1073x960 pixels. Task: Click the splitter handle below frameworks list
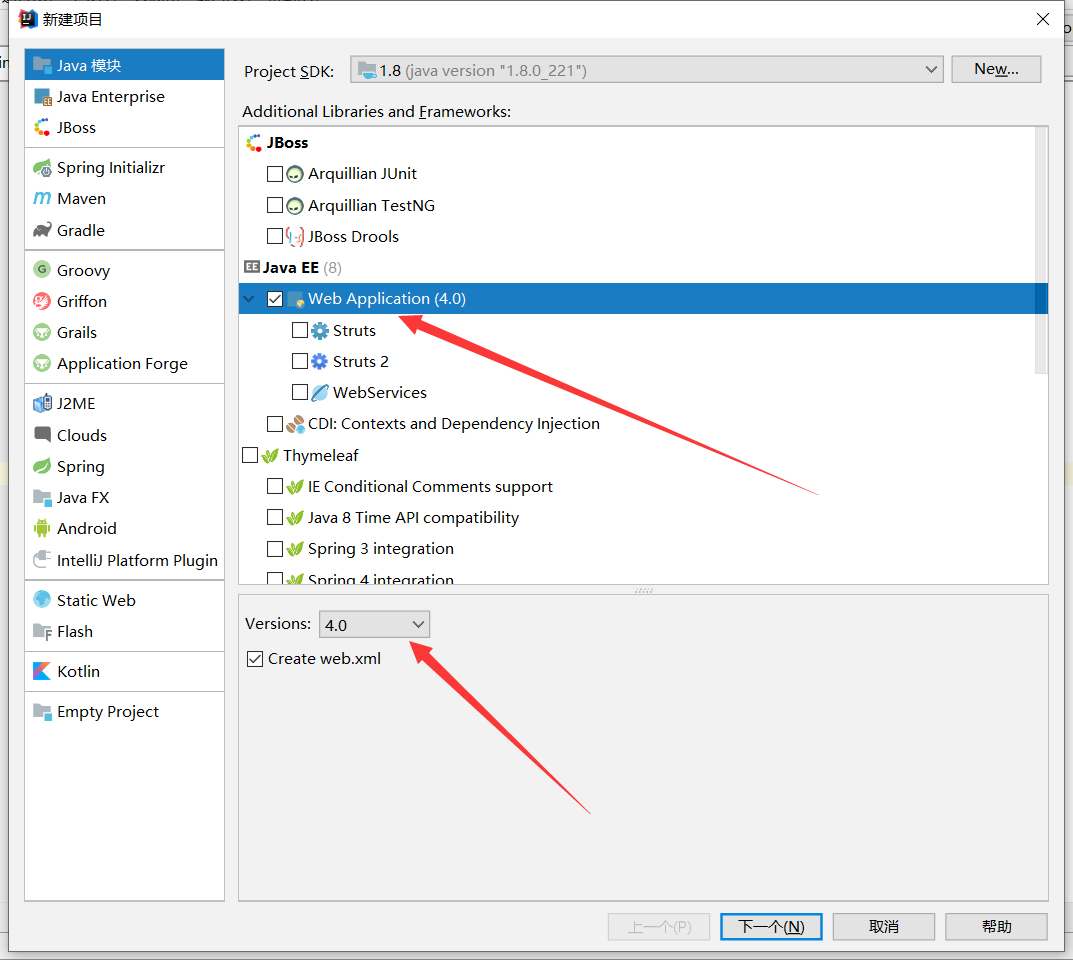pos(643,590)
